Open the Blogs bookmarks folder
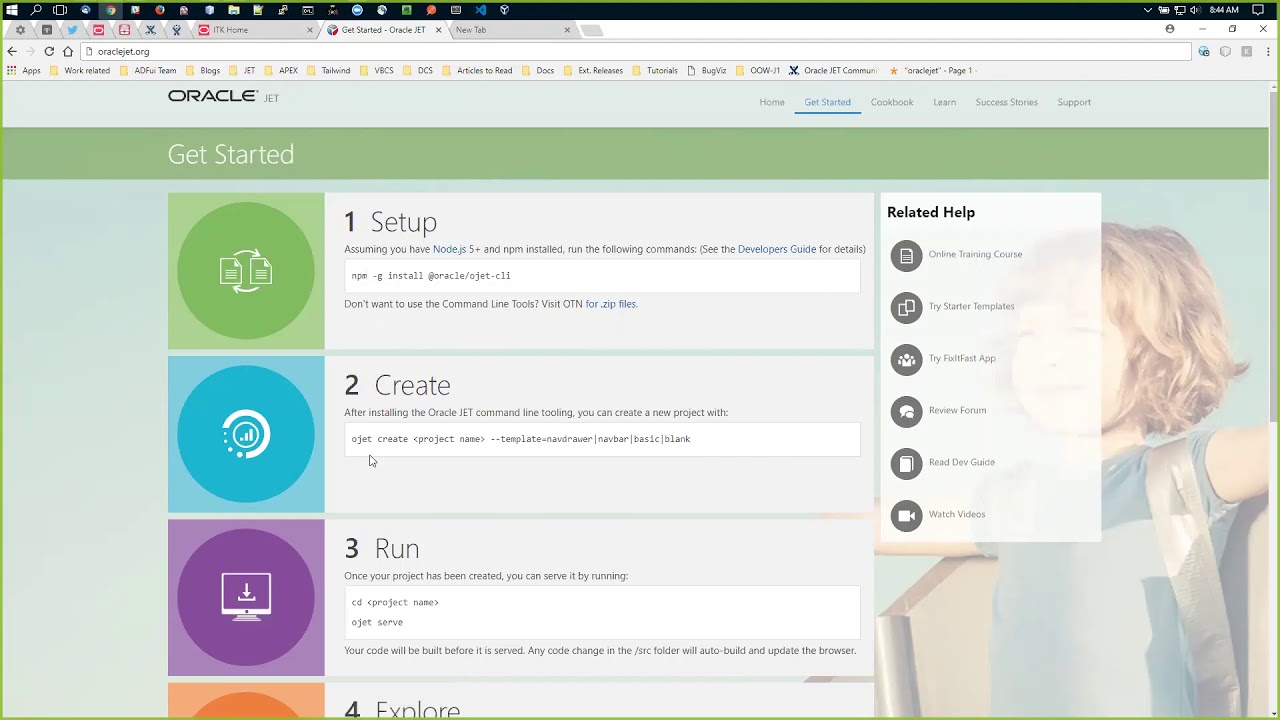The width and height of the screenshot is (1280, 720). [202, 71]
